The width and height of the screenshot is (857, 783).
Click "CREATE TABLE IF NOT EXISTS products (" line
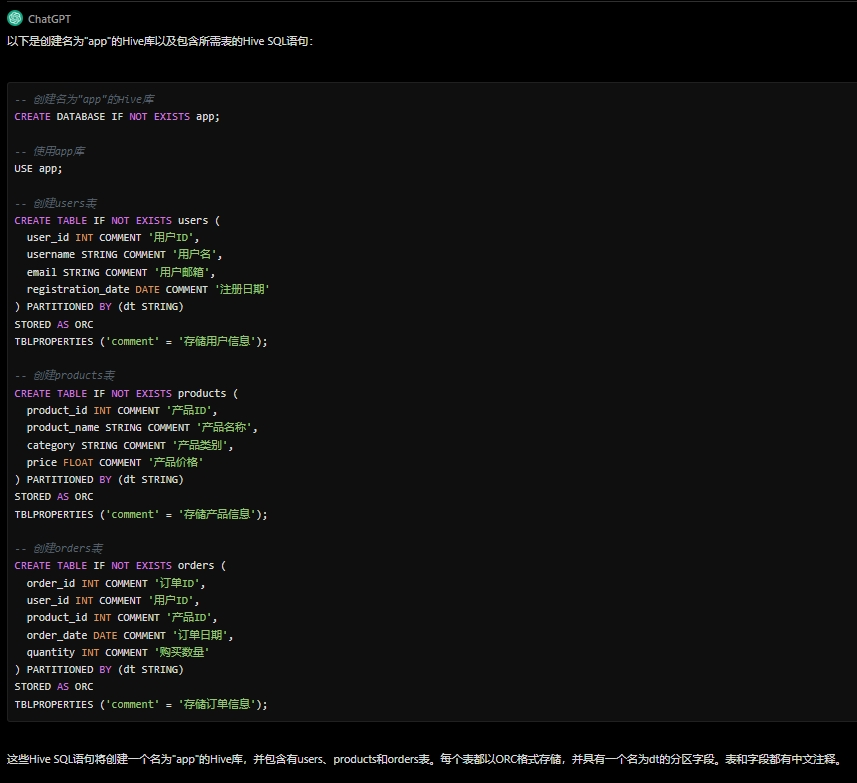[x=126, y=393]
